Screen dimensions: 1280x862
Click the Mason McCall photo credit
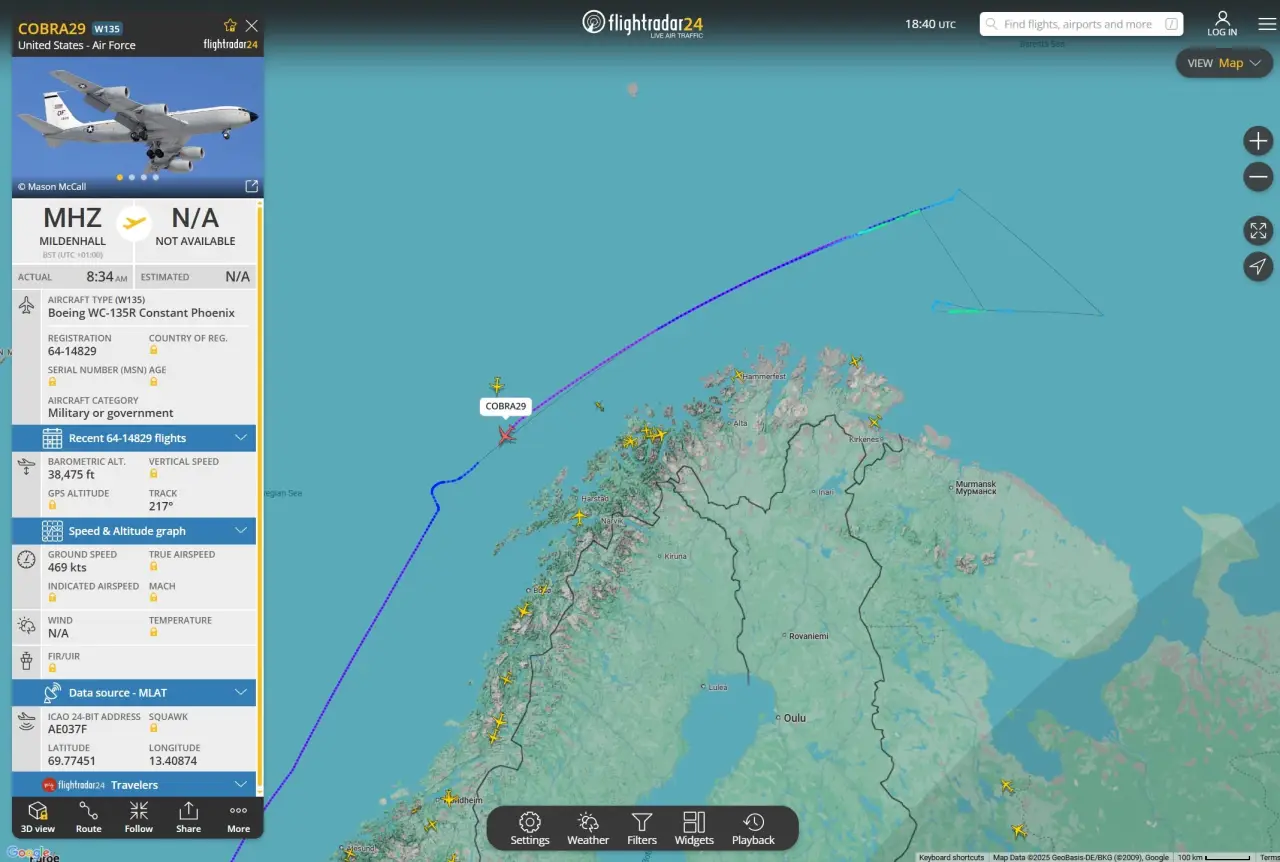tap(52, 186)
